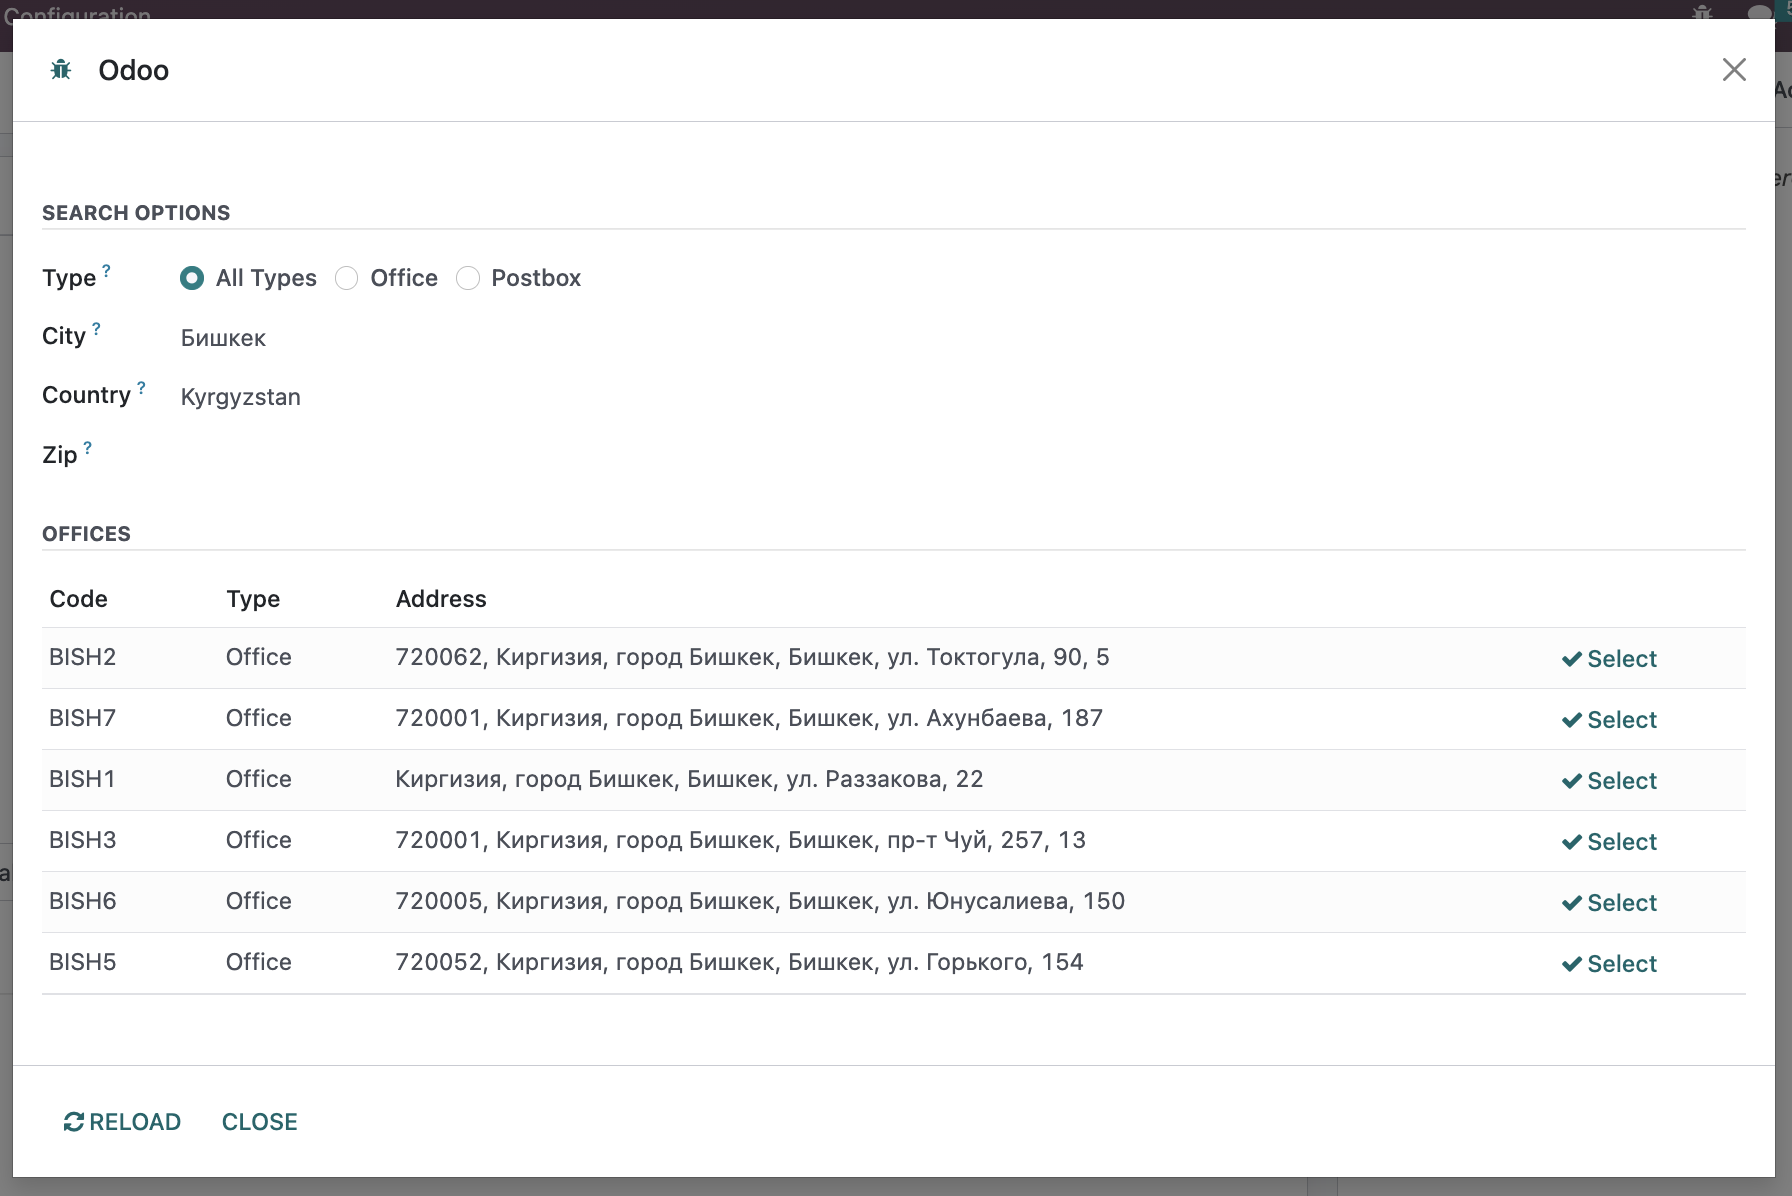Screen dimensions: 1792x1196
Task: Select office BISH6 on Юнусалиева street
Action: pyautogui.click(x=1609, y=903)
